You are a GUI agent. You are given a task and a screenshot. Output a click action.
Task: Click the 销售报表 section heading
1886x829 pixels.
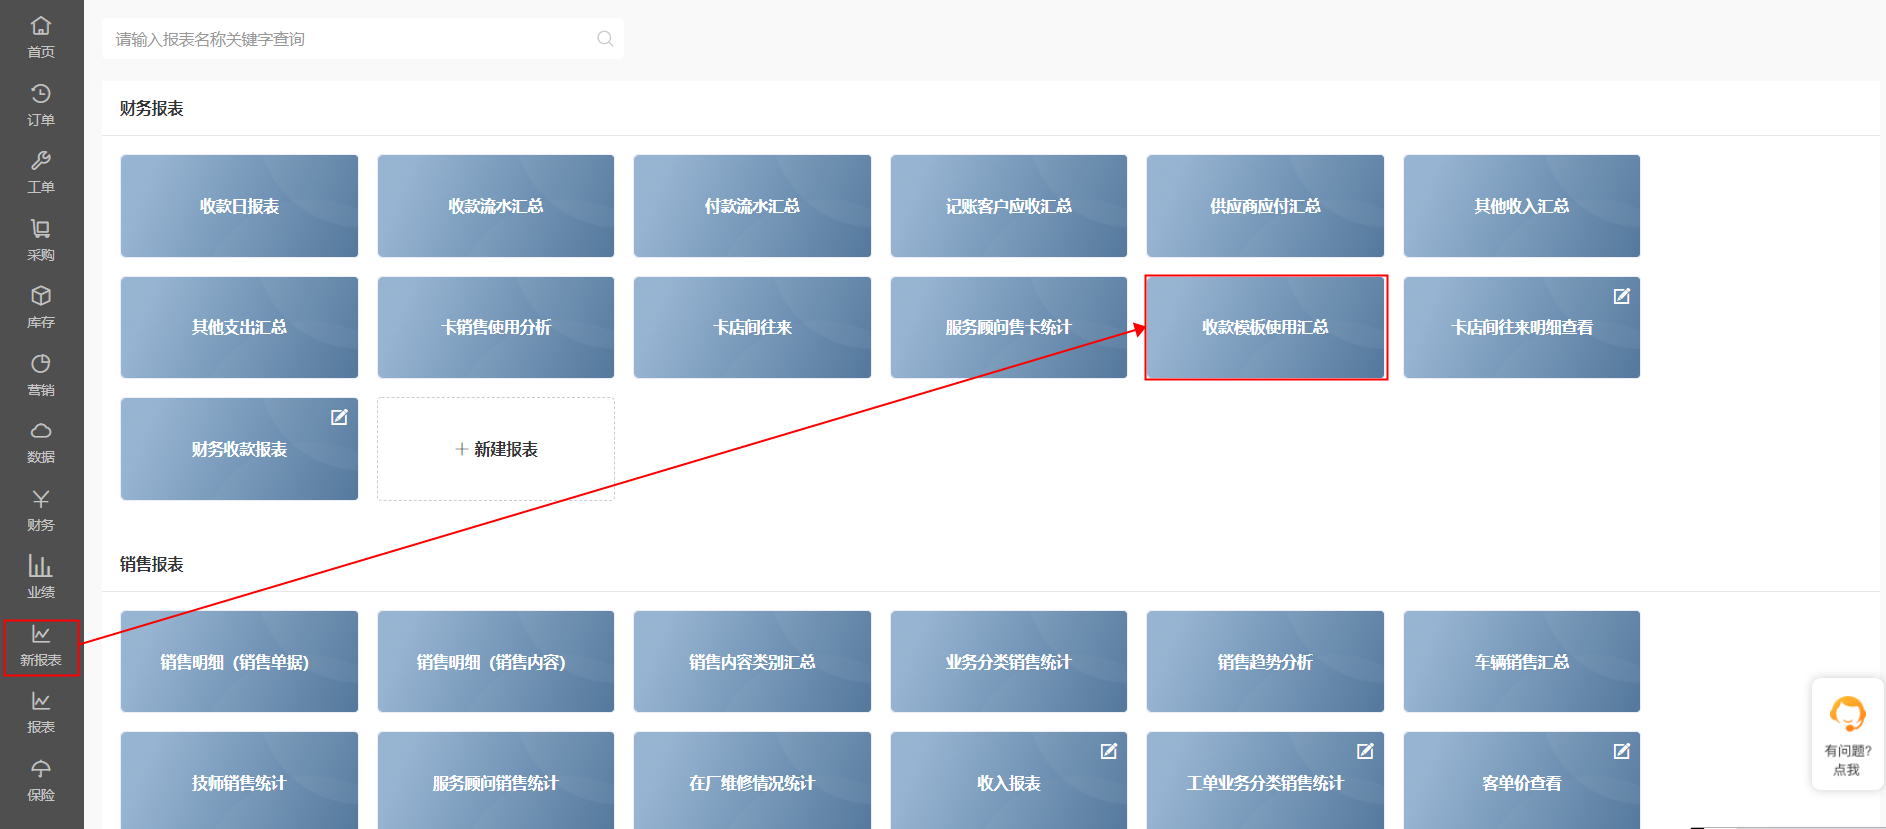(x=152, y=564)
